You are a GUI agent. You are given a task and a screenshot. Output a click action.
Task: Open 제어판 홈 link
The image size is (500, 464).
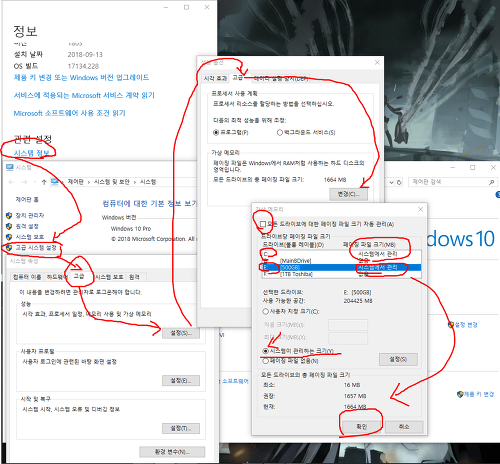point(27,199)
